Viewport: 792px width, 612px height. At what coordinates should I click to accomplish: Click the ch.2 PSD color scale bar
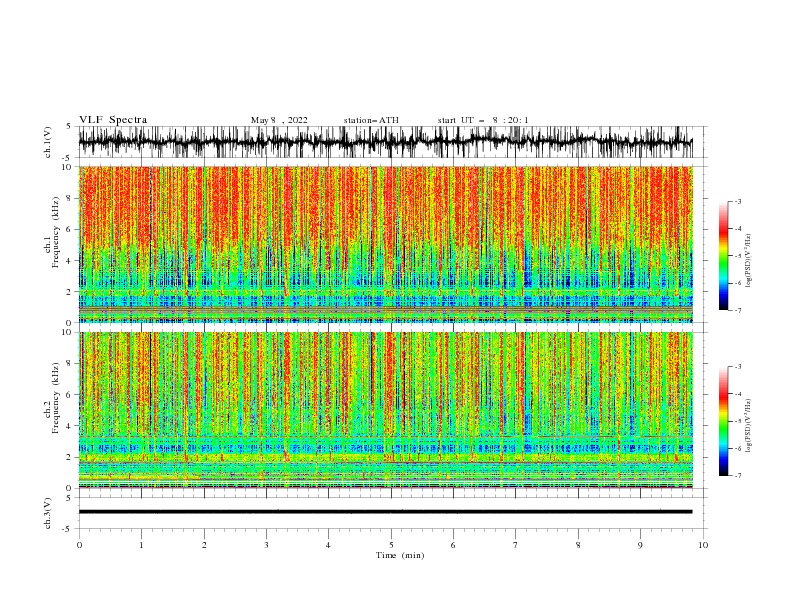(x=723, y=421)
